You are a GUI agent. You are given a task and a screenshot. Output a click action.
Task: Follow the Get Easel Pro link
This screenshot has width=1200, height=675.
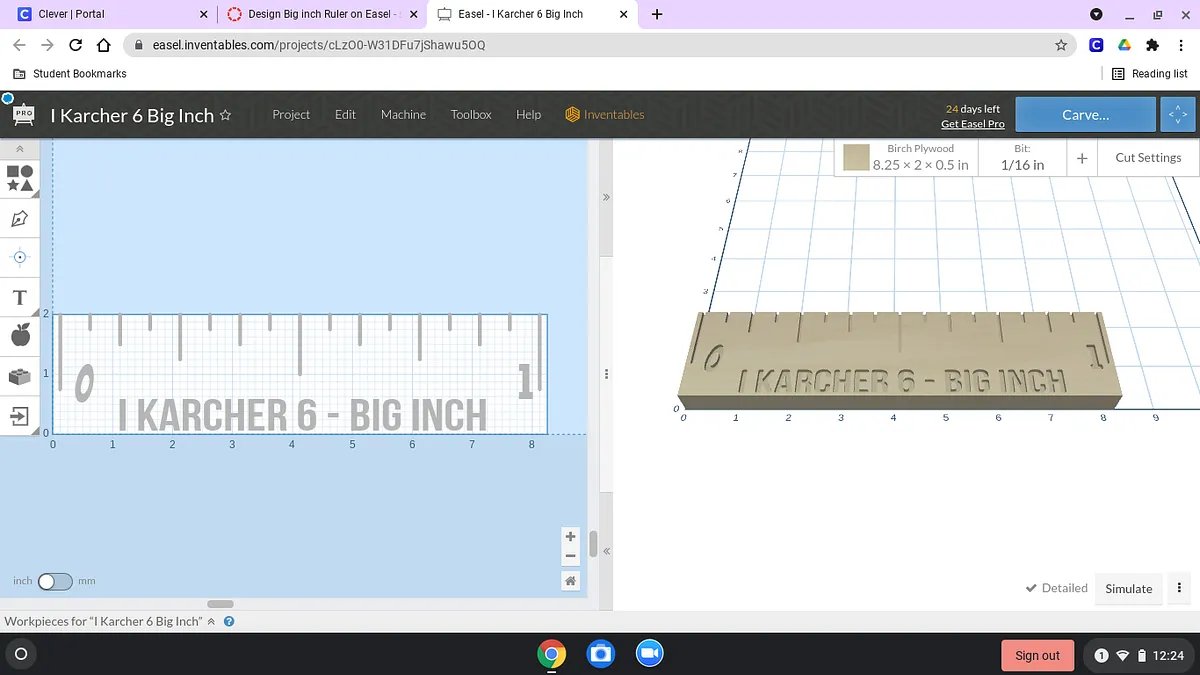pos(972,124)
